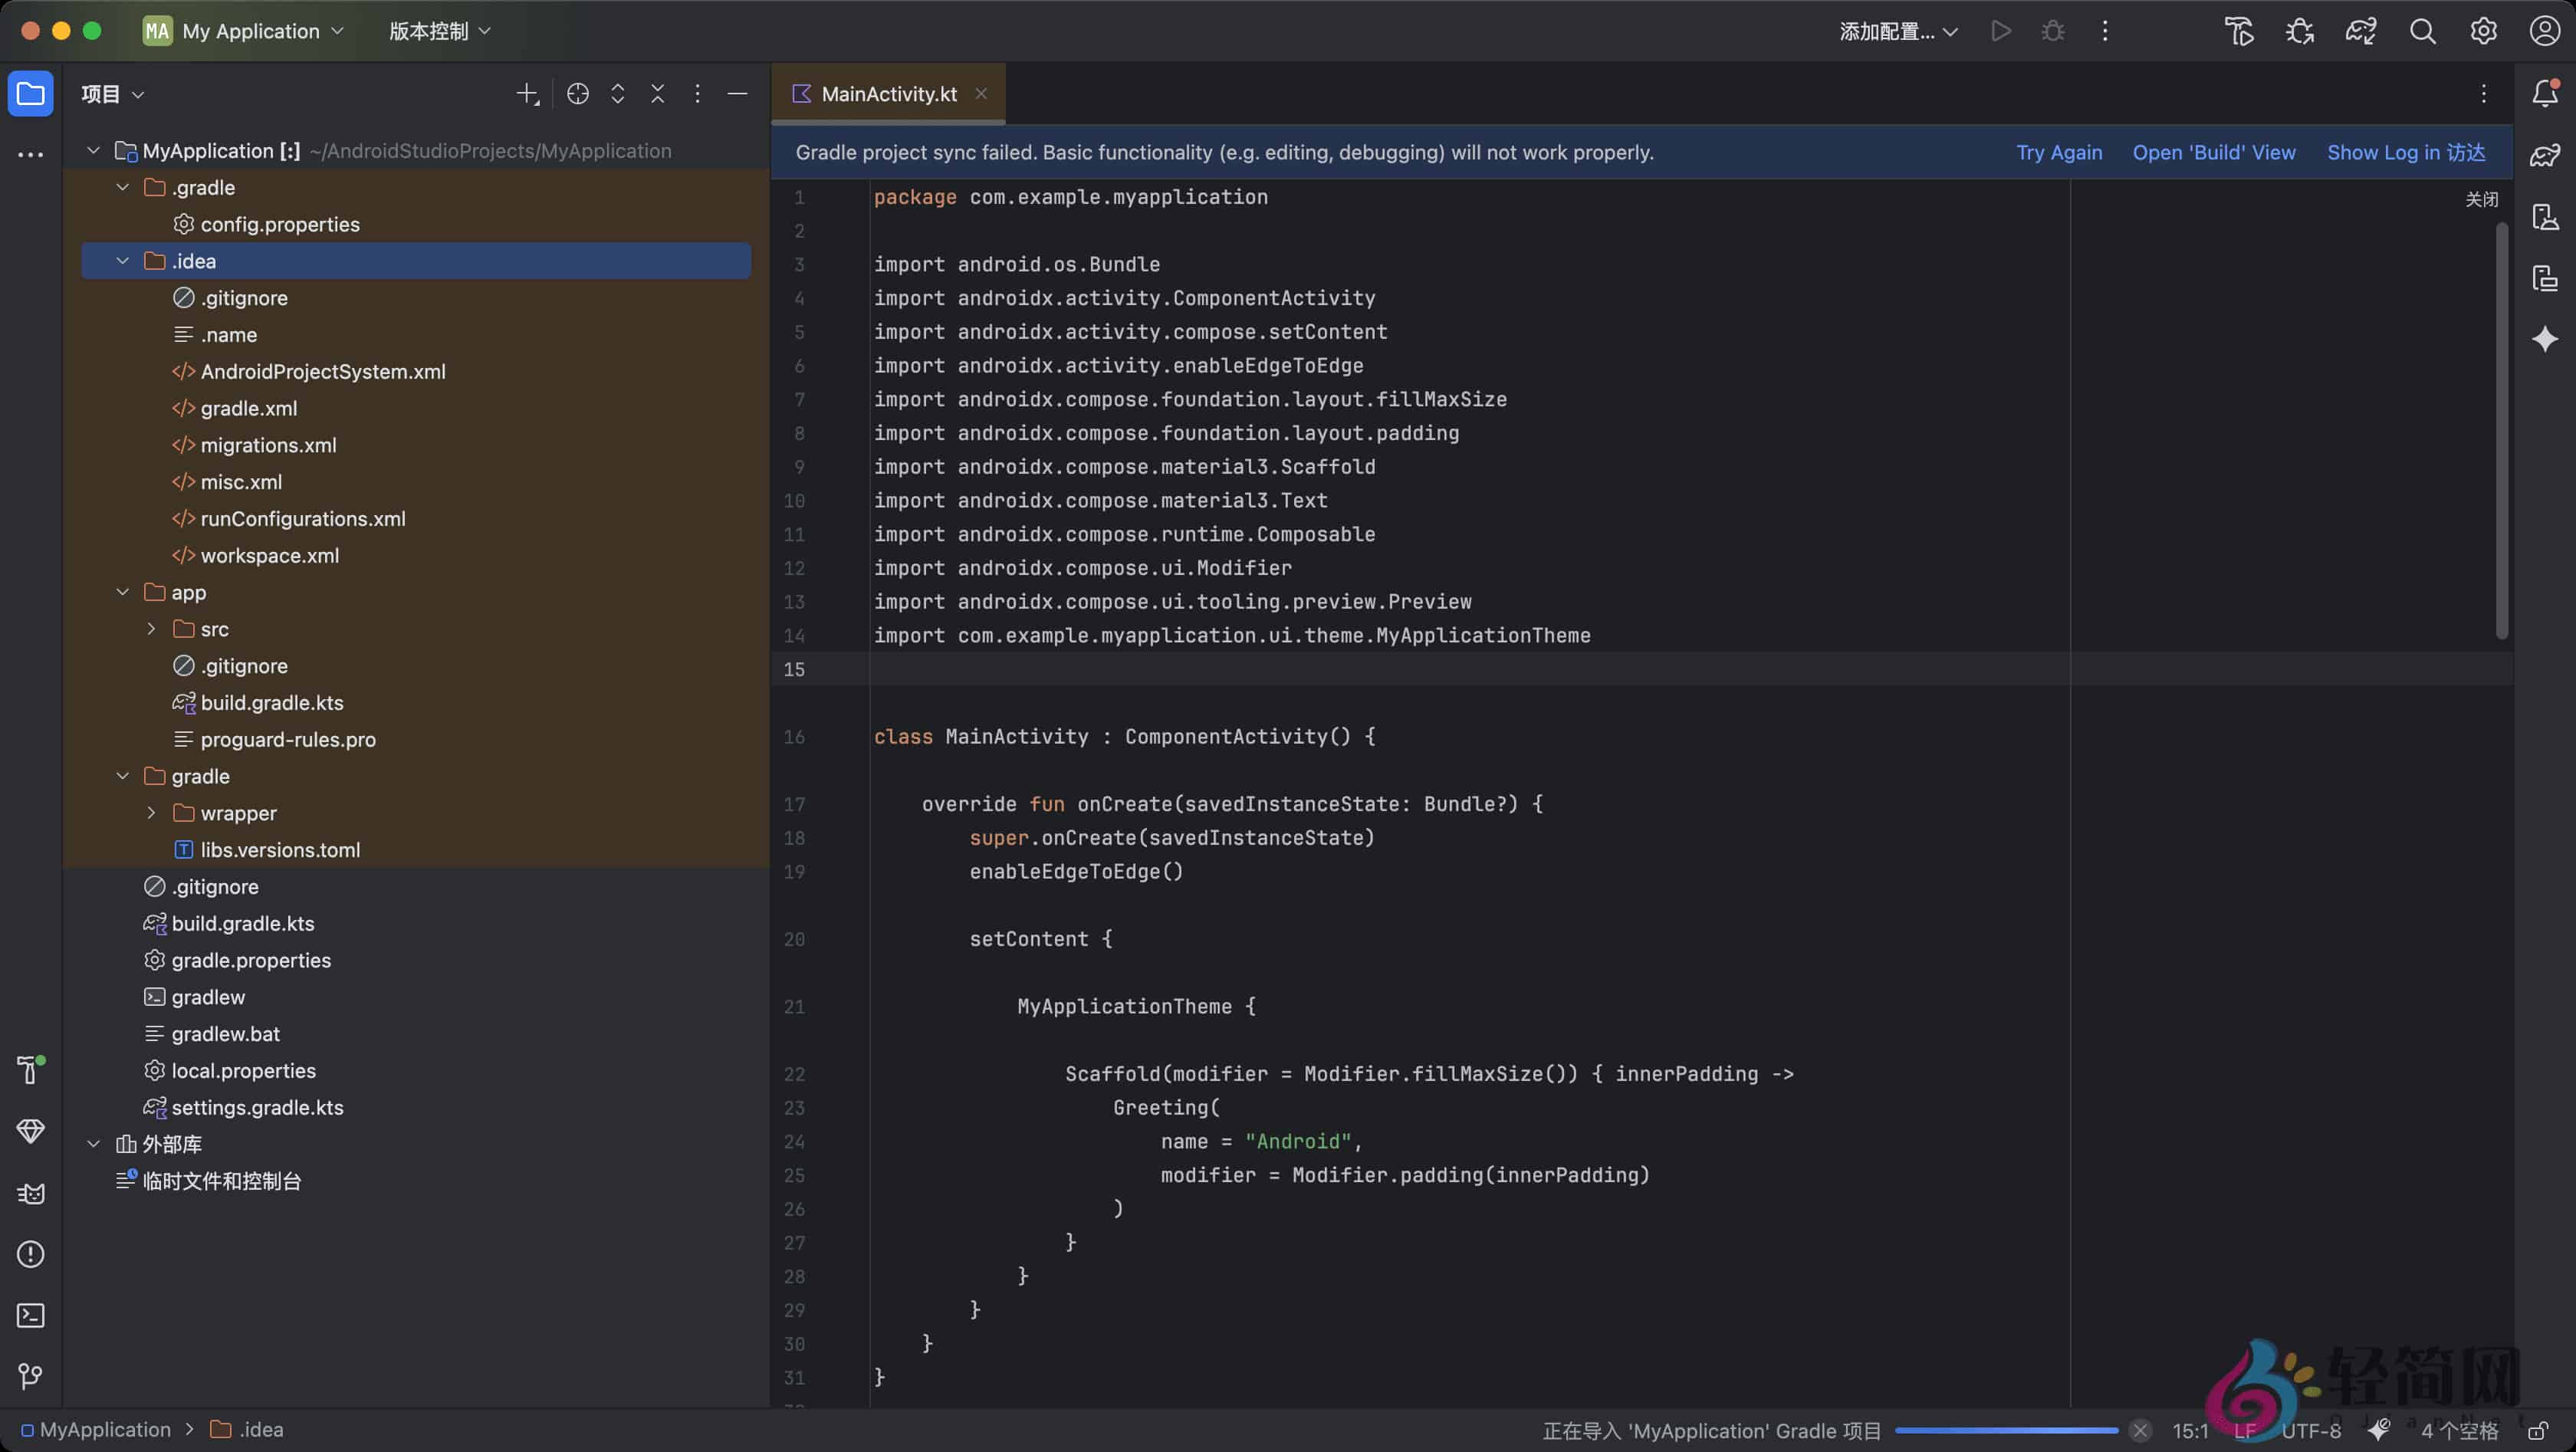Open the Gemini star panel

(x=2545, y=340)
